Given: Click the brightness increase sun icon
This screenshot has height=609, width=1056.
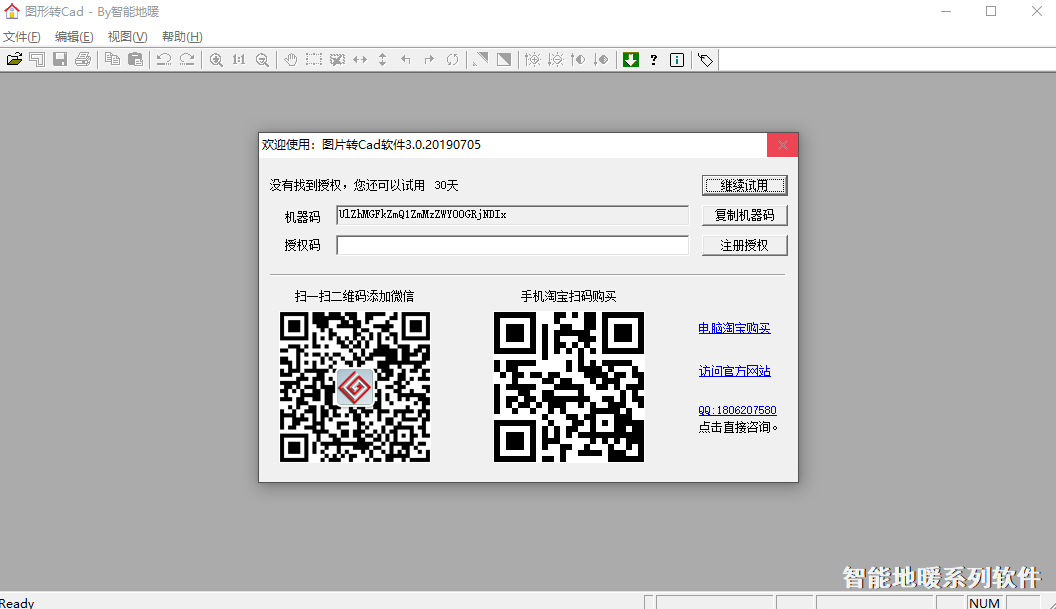Looking at the screenshot, I should (x=532, y=59).
